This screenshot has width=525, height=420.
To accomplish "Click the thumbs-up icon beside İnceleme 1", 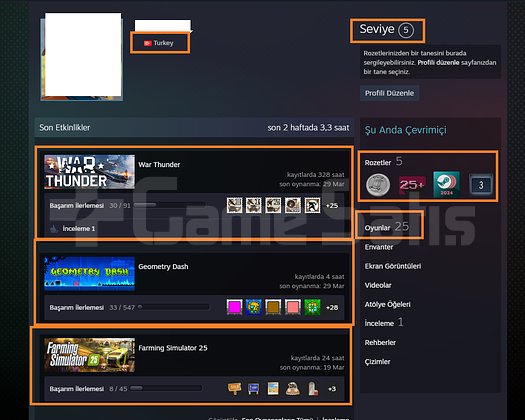I will point(54,229).
